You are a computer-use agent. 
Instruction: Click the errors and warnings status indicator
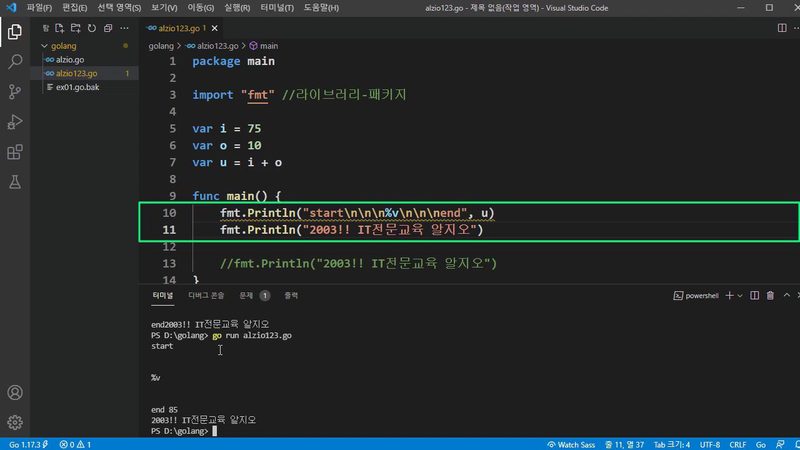click(x=75, y=444)
